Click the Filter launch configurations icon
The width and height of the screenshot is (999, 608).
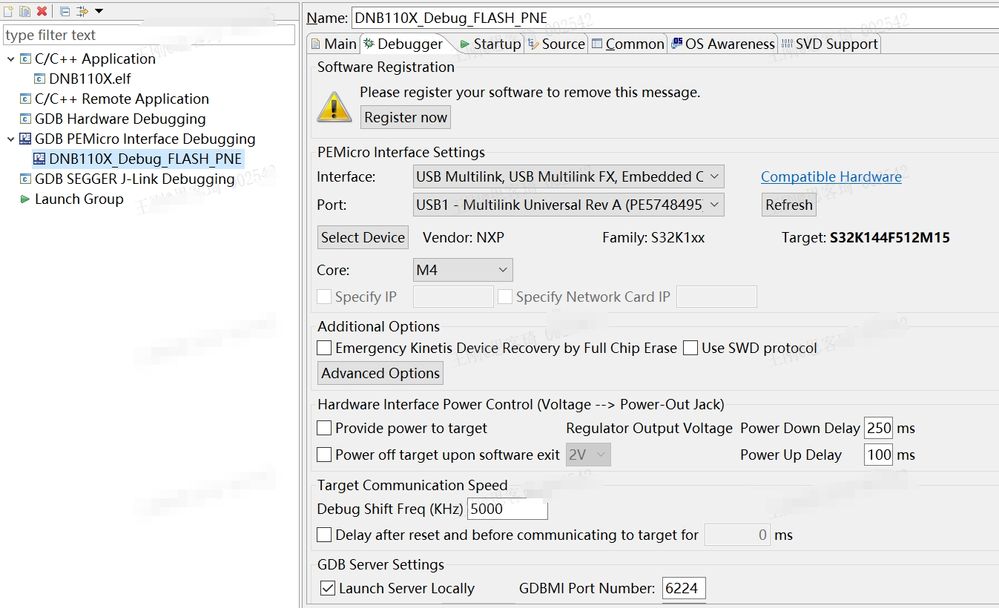82,11
